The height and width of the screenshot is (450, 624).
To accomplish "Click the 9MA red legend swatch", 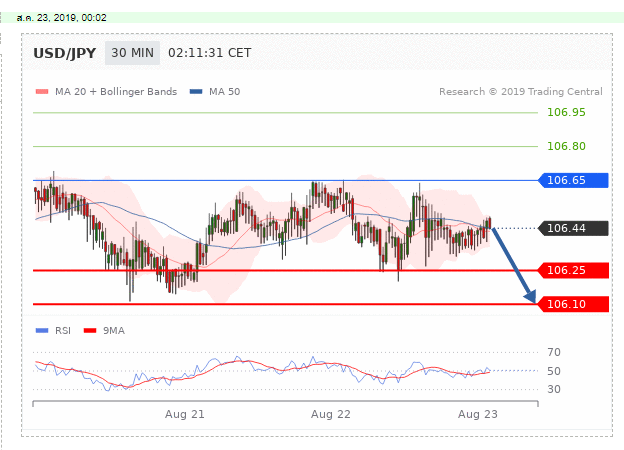I will pyautogui.click(x=90, y=331).
